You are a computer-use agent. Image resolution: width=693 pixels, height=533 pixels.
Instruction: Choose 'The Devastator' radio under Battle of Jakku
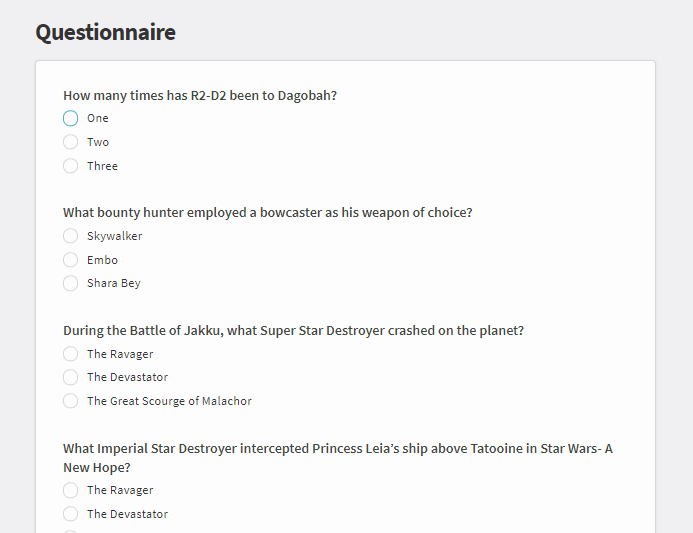tap(70, 377)
